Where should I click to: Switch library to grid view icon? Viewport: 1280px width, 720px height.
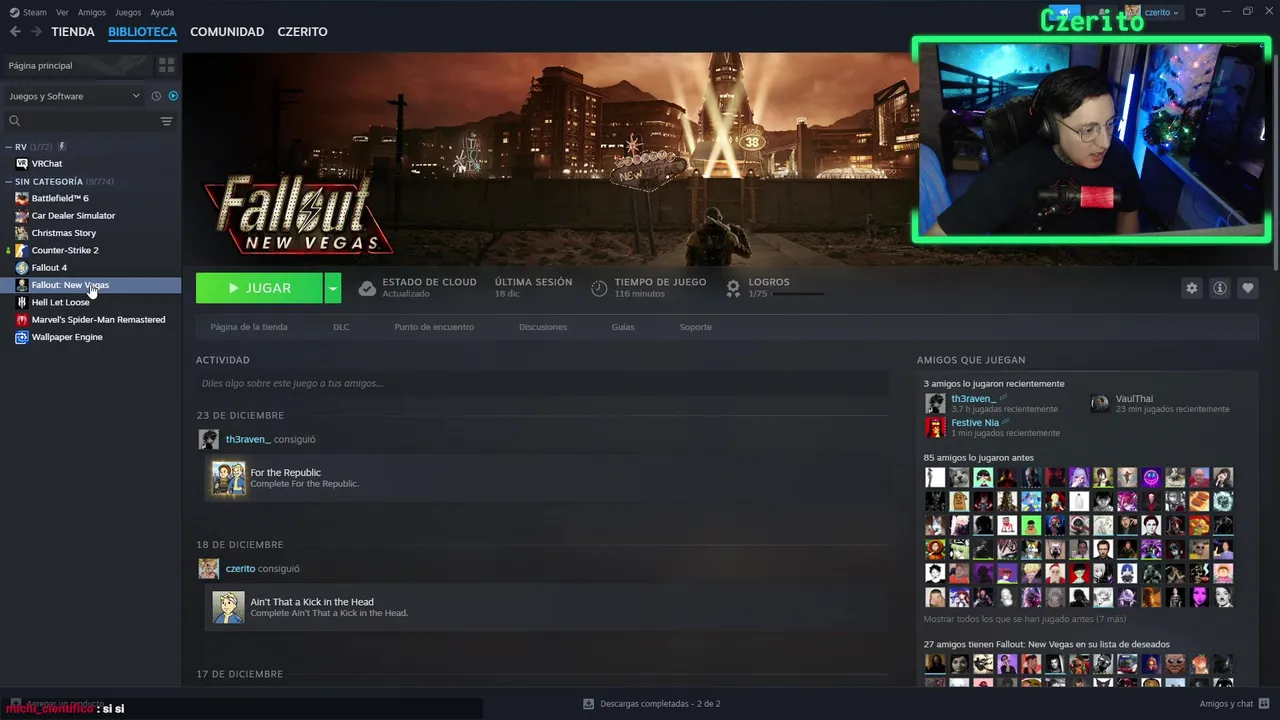[166, 65]
